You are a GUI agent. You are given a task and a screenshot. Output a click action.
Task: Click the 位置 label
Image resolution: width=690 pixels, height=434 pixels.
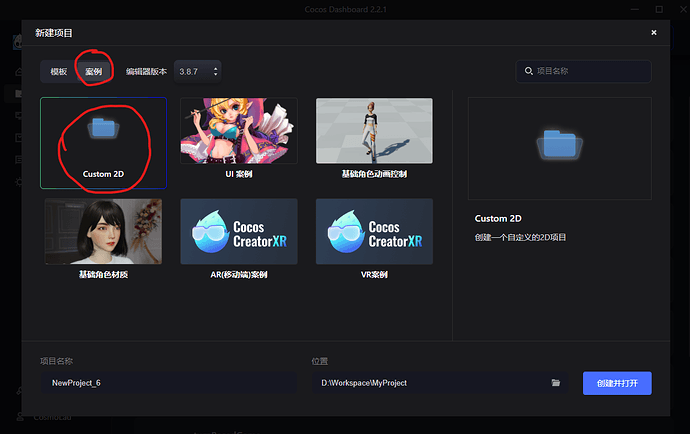tap(319, 361)
